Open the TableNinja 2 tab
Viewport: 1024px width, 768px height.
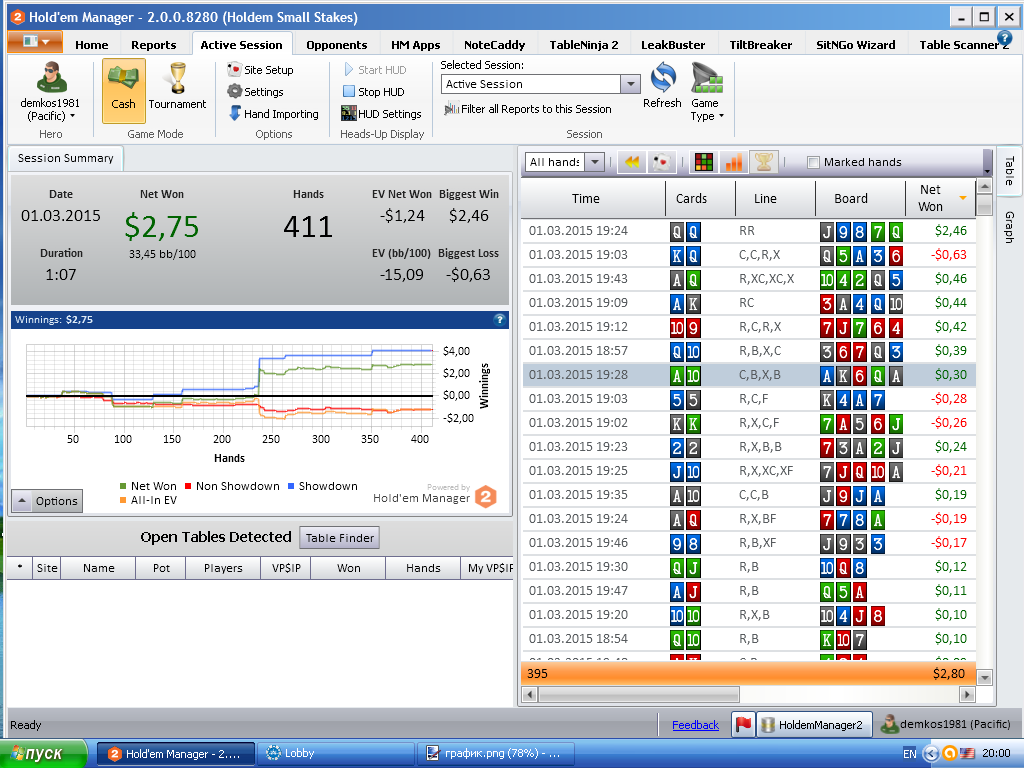click(x=583, y=45)
